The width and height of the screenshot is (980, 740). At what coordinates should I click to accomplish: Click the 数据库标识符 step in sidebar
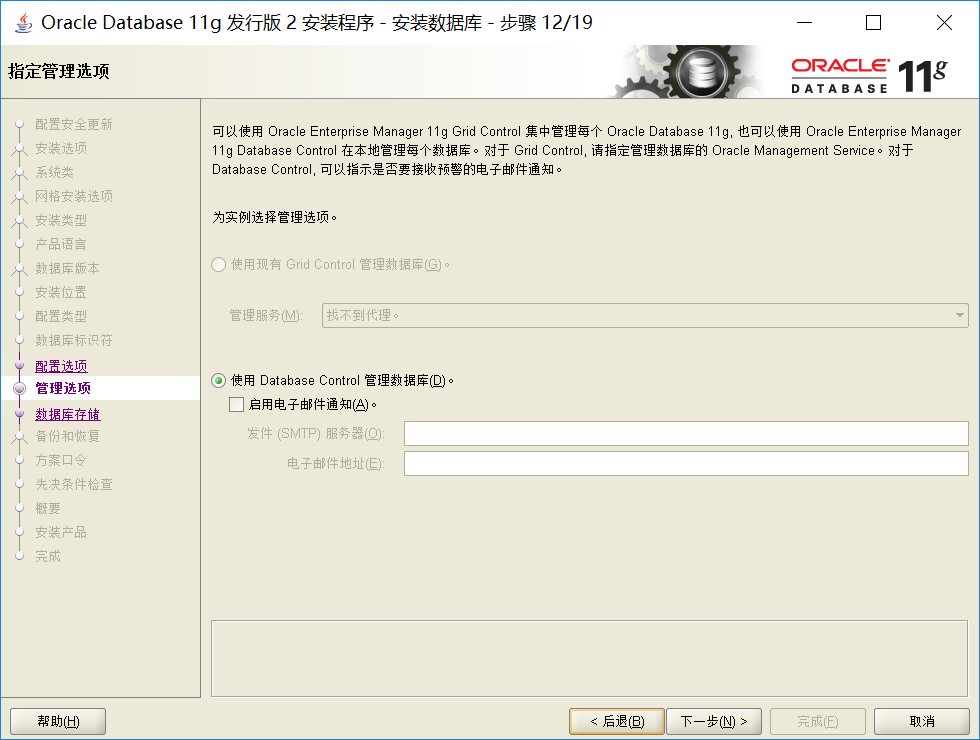click(x=74, y=340)
